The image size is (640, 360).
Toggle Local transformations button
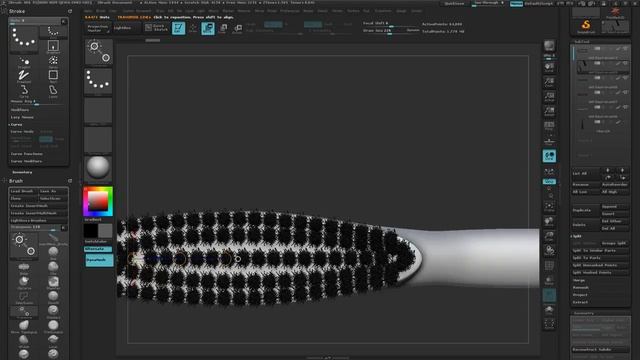click(x=549, y=156)
